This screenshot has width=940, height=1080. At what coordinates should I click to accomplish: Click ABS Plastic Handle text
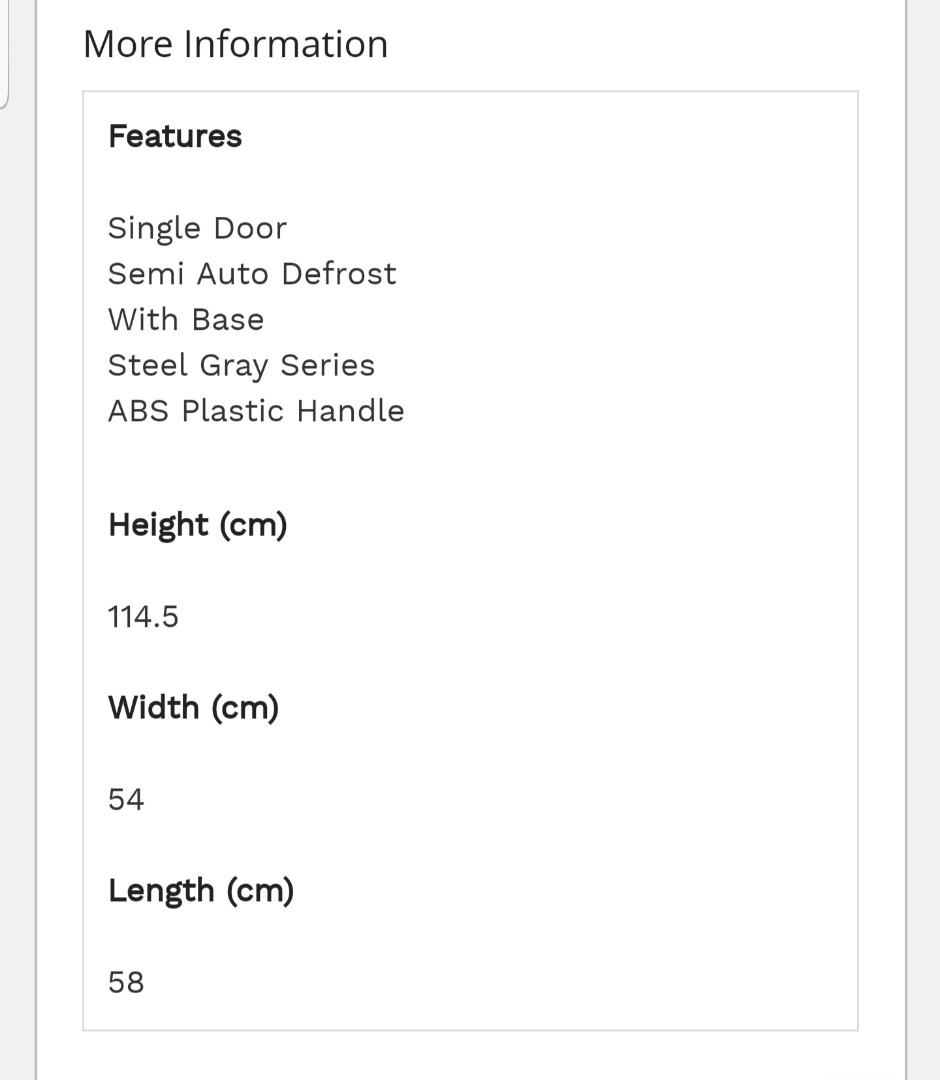pos(256,411)
